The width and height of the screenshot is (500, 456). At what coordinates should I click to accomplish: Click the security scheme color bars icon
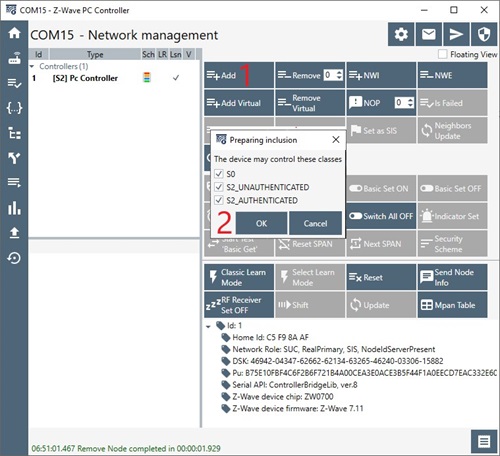[147, 78]
